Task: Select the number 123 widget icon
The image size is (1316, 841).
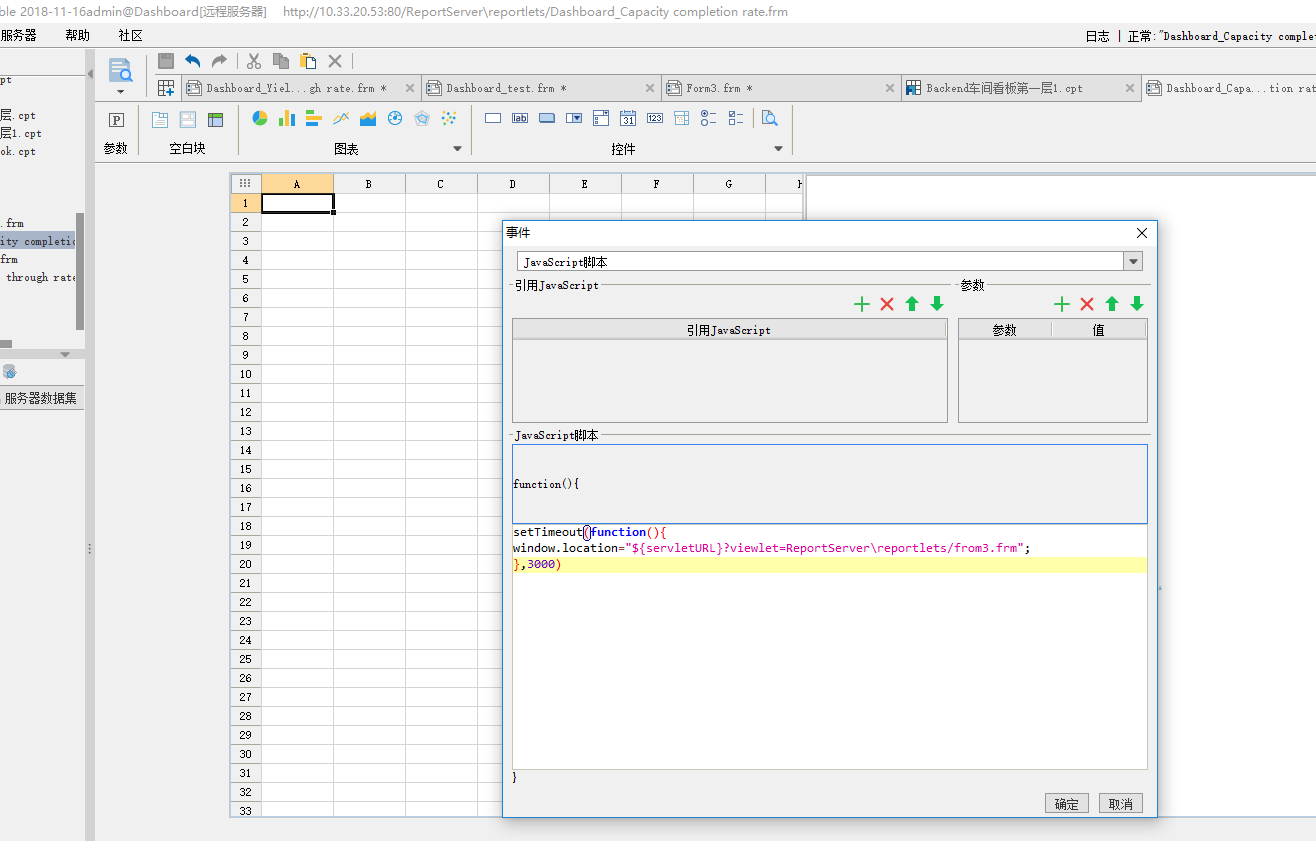Action: pos(655,118)
